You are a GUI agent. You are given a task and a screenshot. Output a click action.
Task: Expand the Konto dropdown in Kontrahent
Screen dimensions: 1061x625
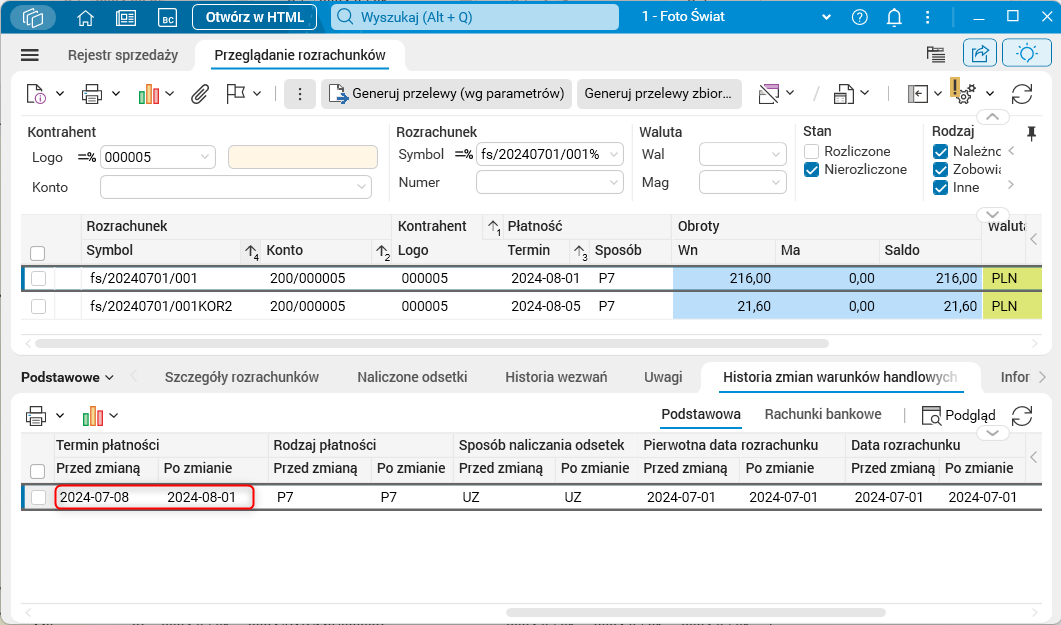pyautogui.click(x=362, y=186)
